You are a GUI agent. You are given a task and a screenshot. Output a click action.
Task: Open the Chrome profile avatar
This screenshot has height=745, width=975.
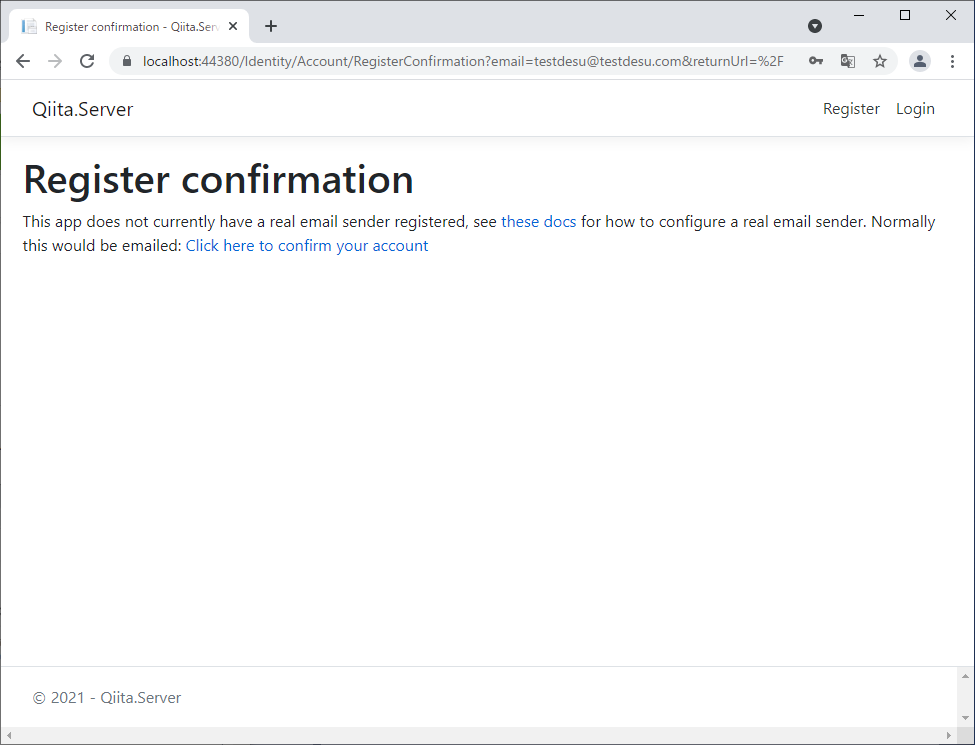[x=920, y=61]
